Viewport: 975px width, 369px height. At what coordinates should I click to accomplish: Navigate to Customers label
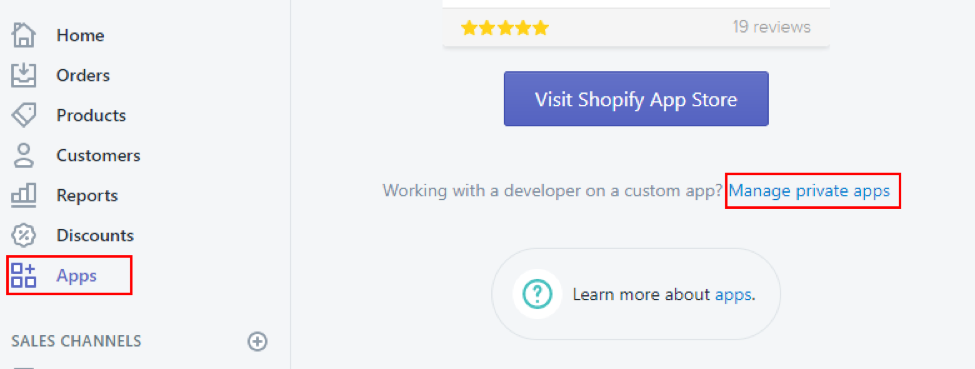98,156
